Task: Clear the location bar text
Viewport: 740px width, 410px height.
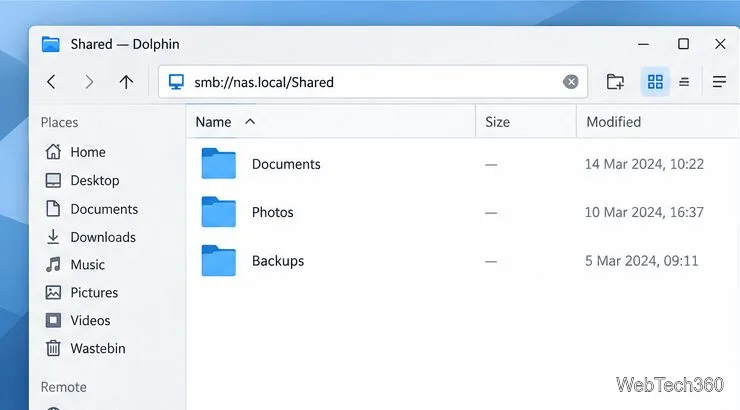Action: [571, 82]
